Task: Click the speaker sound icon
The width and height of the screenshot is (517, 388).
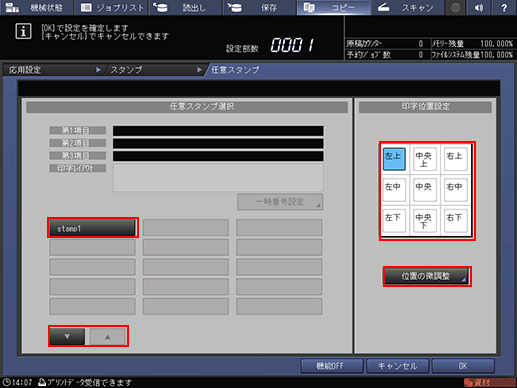Action: [479, 7]
